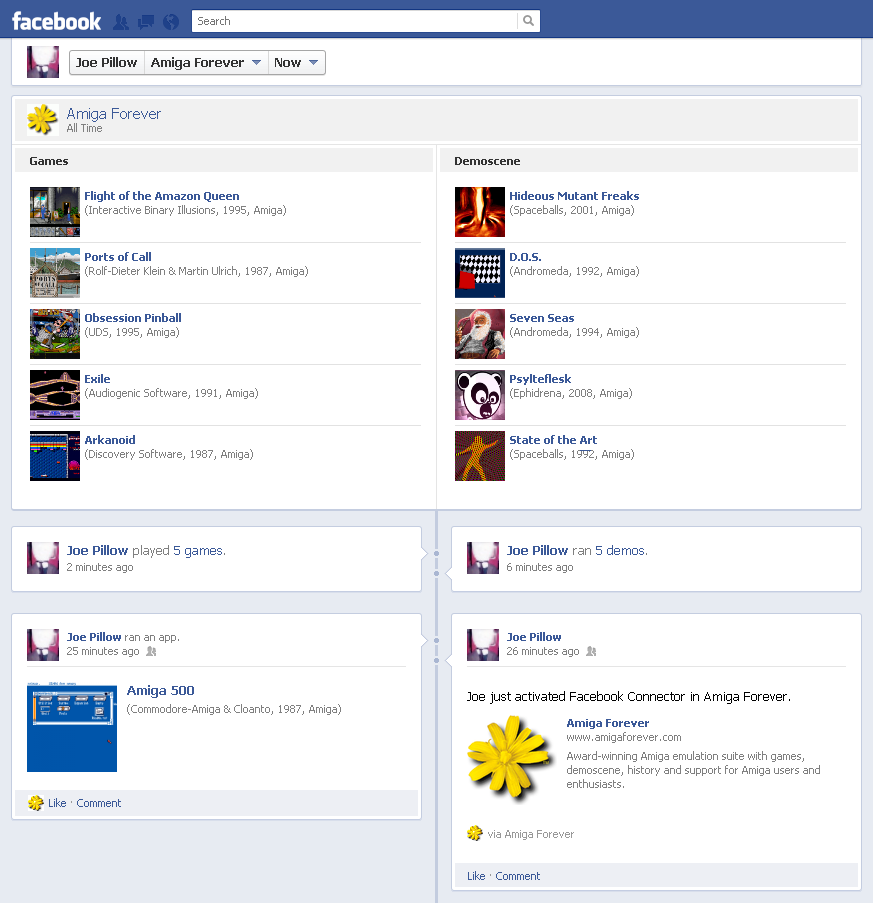The height and width of the screenshot is (903, 873).
Task: Expand the Amiga Forever dropdown
Action: tap(206, 63)
